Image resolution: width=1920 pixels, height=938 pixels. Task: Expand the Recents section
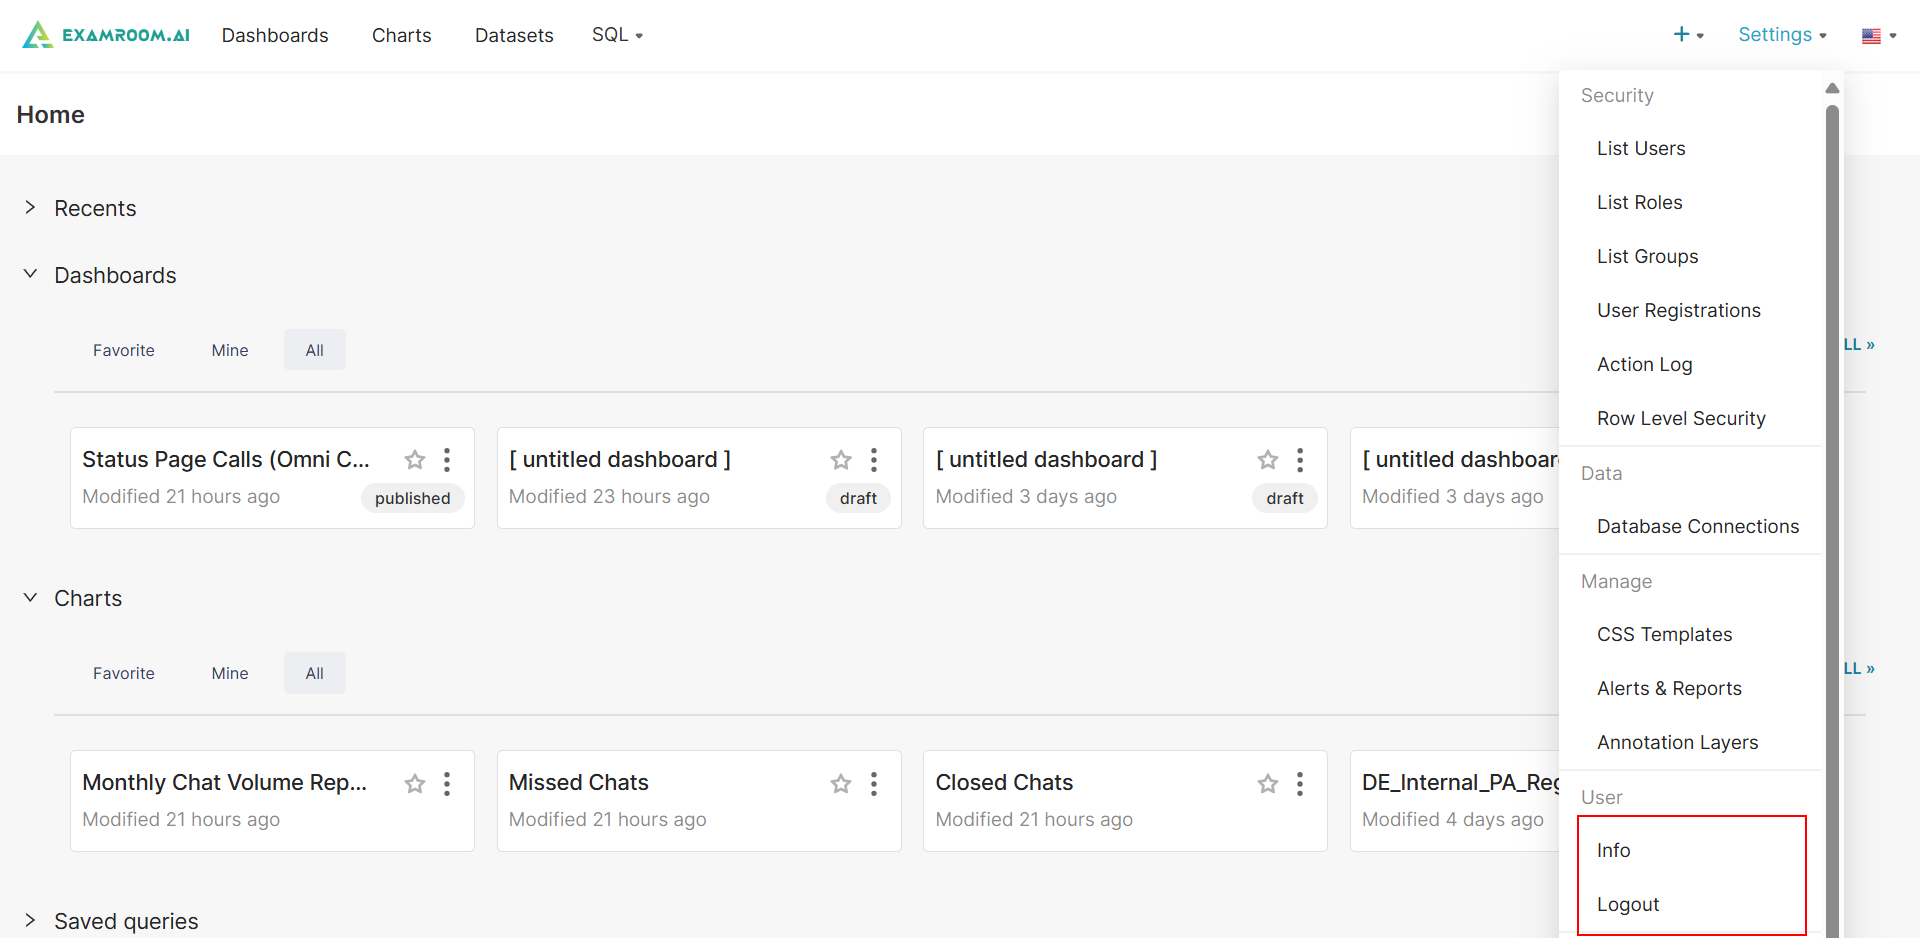coord(30,208)
